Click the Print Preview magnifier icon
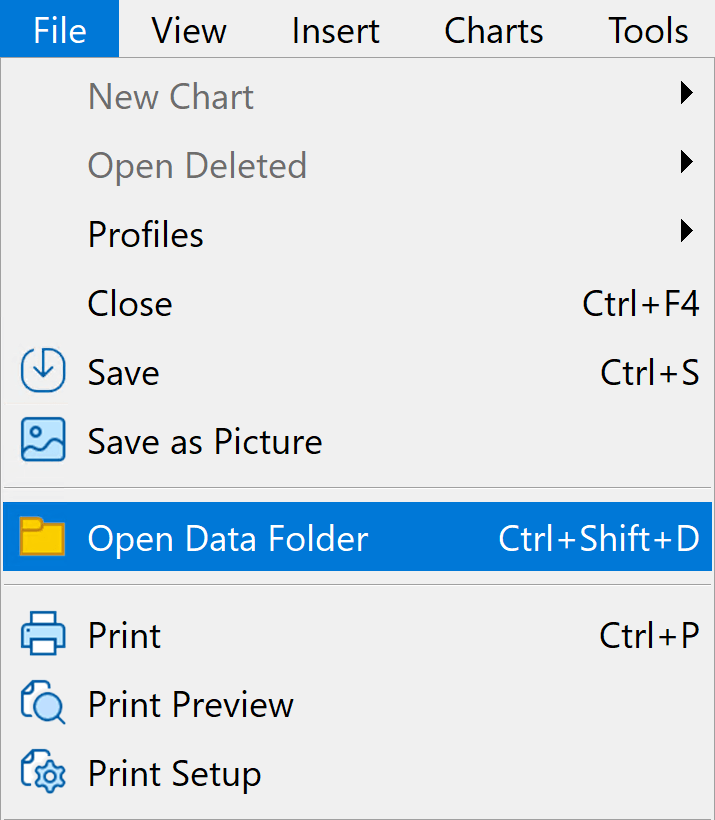The width and height of the screenshot is (715, 820). pos(43,702)
